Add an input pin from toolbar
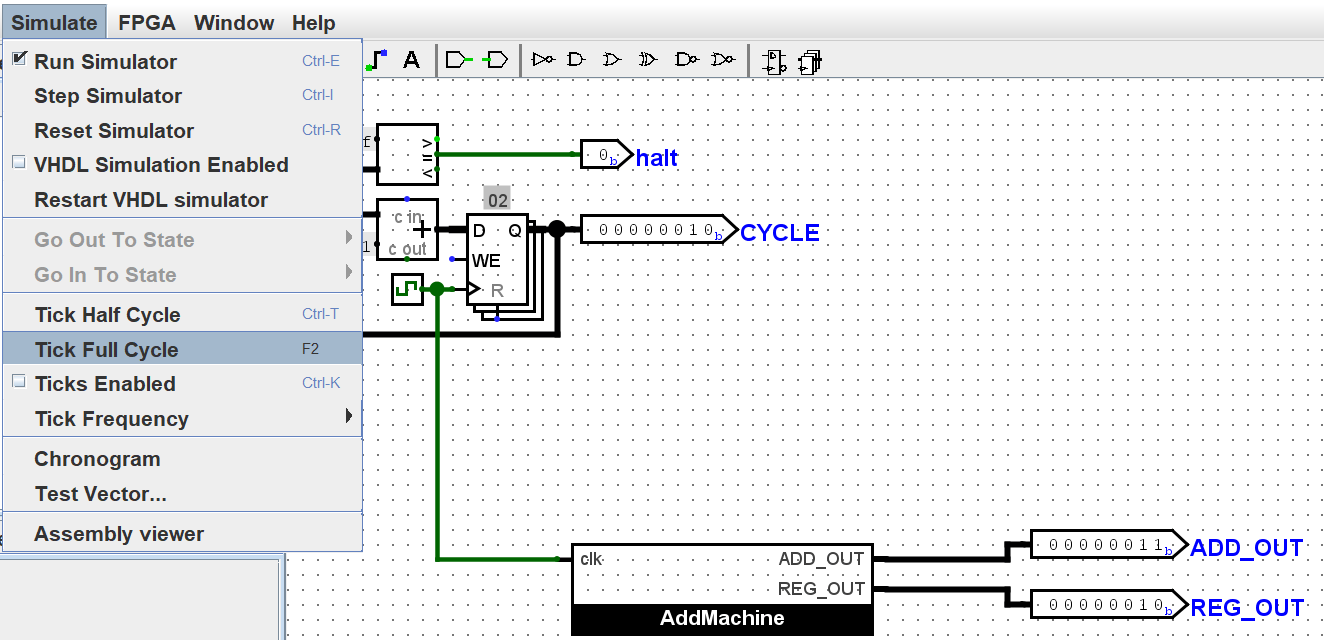This screenshot has width=1324, height=640. pyautogui.click(x=457, y=60)
